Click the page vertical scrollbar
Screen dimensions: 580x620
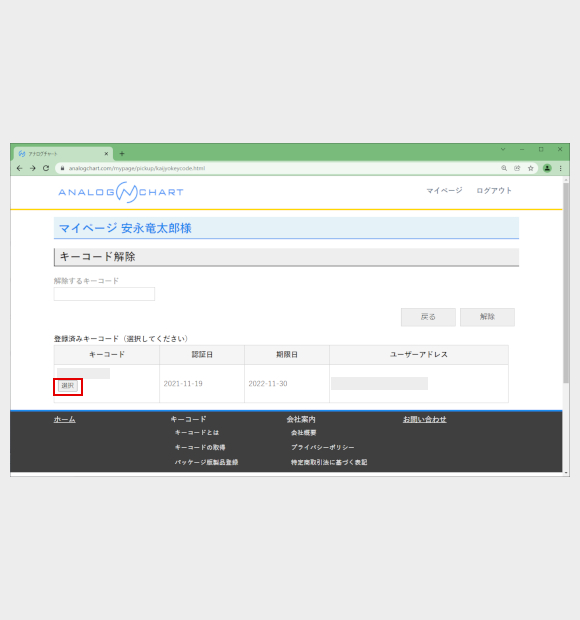pyautogui.click(x=566, y=283)
